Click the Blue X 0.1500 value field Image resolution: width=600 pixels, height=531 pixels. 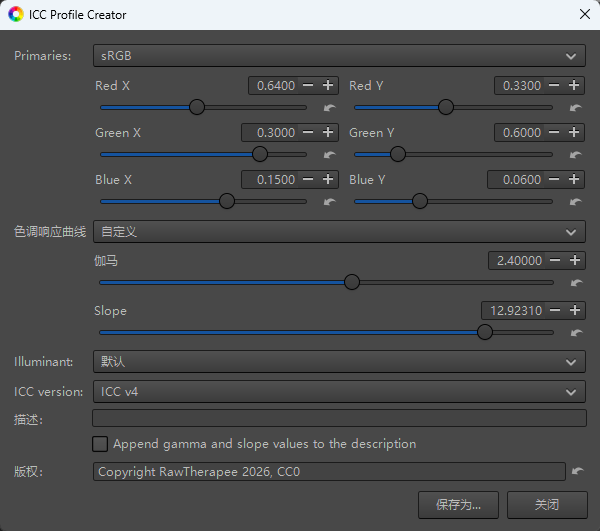[271, 179]
